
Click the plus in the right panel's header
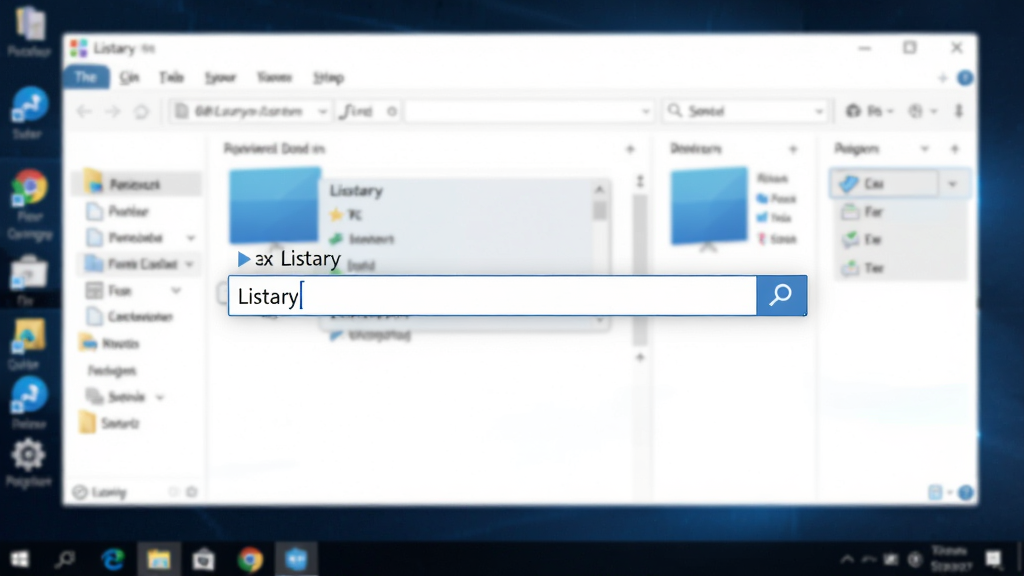tap(955, 150)
